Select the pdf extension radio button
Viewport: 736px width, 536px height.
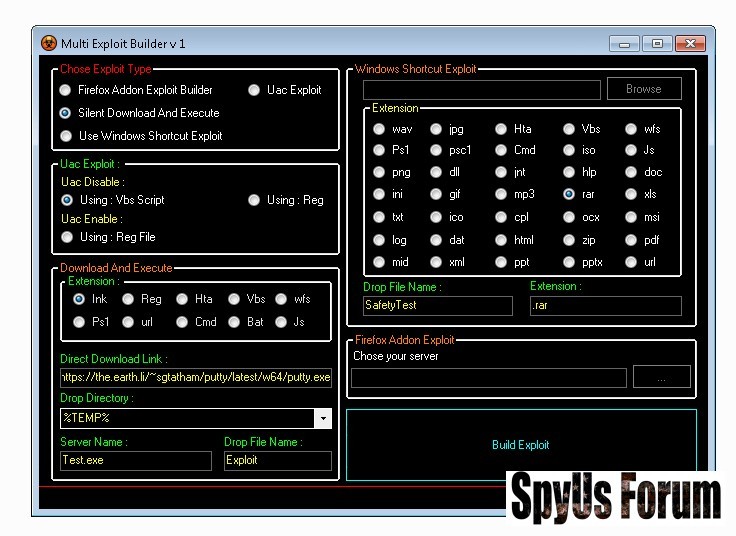(632, 240)
